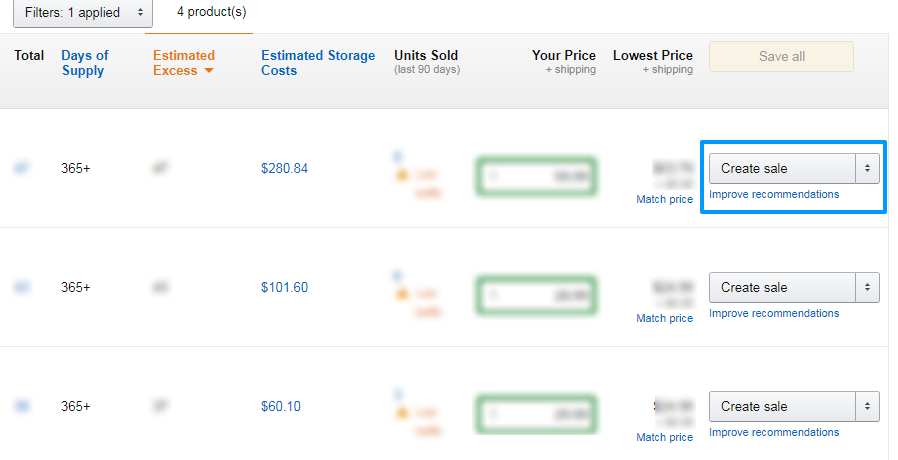Image resolution: width=898 pixels, height=460 pixels.
Task: Click Create sale in the second row
Action: [782, 287]
